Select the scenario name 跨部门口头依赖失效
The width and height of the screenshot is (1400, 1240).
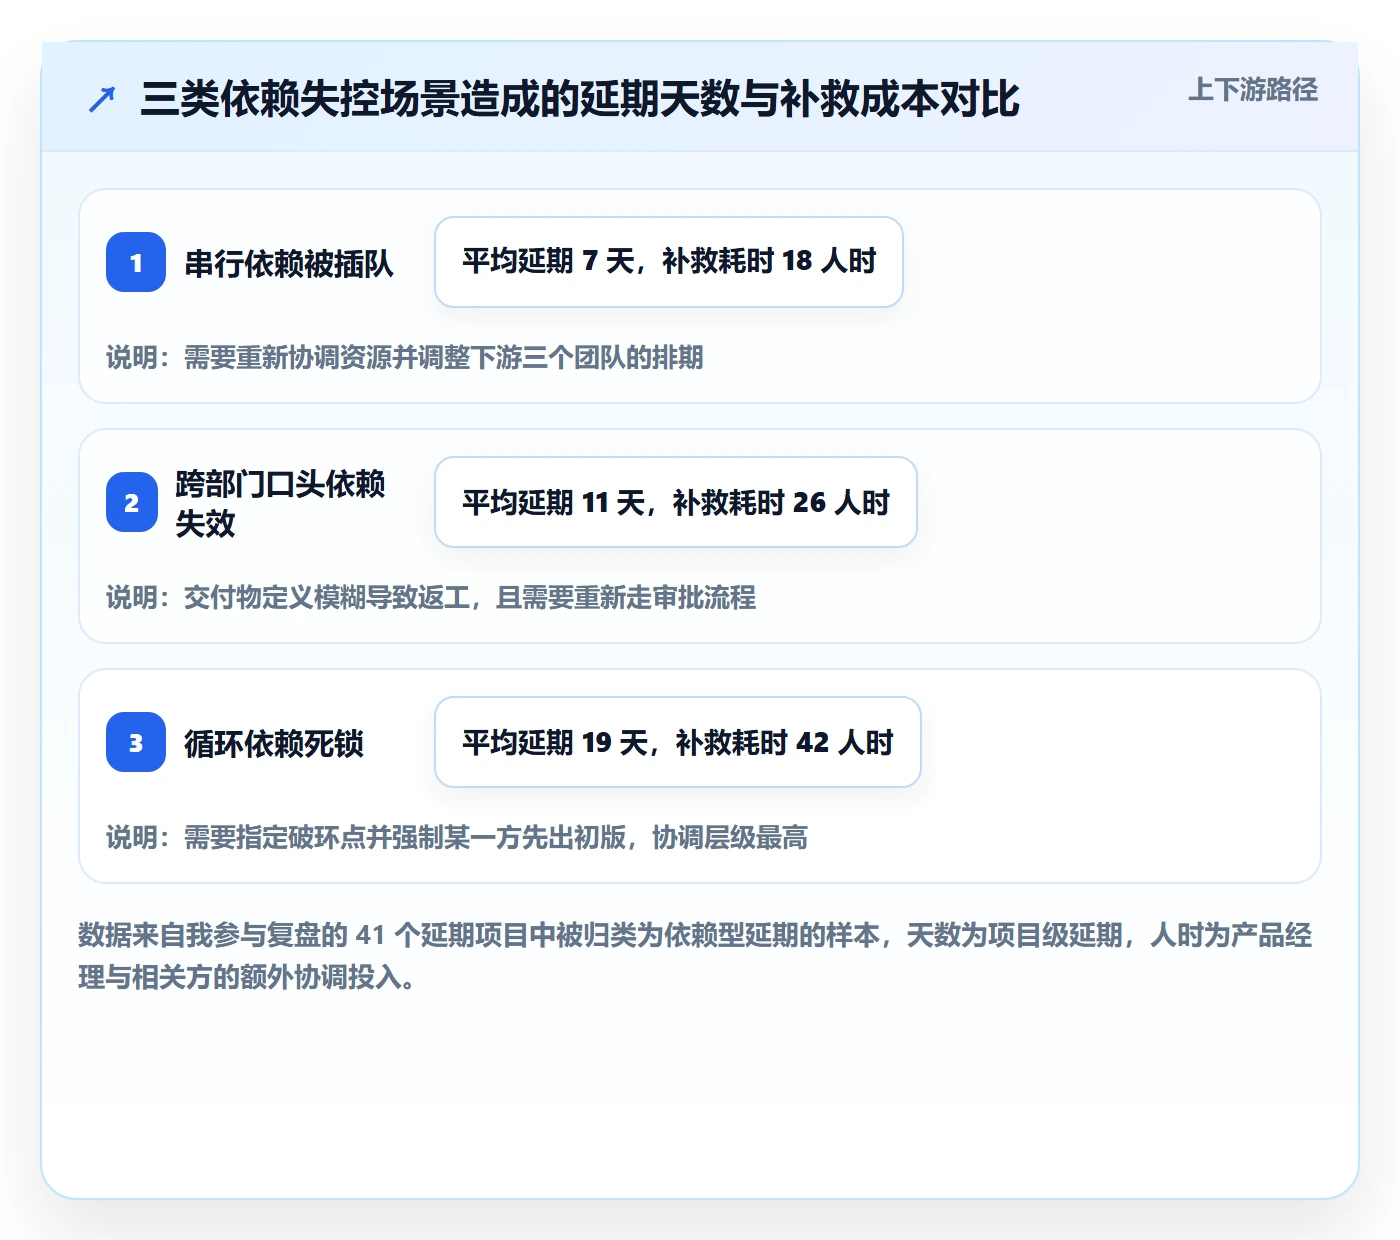pos(280,503)
